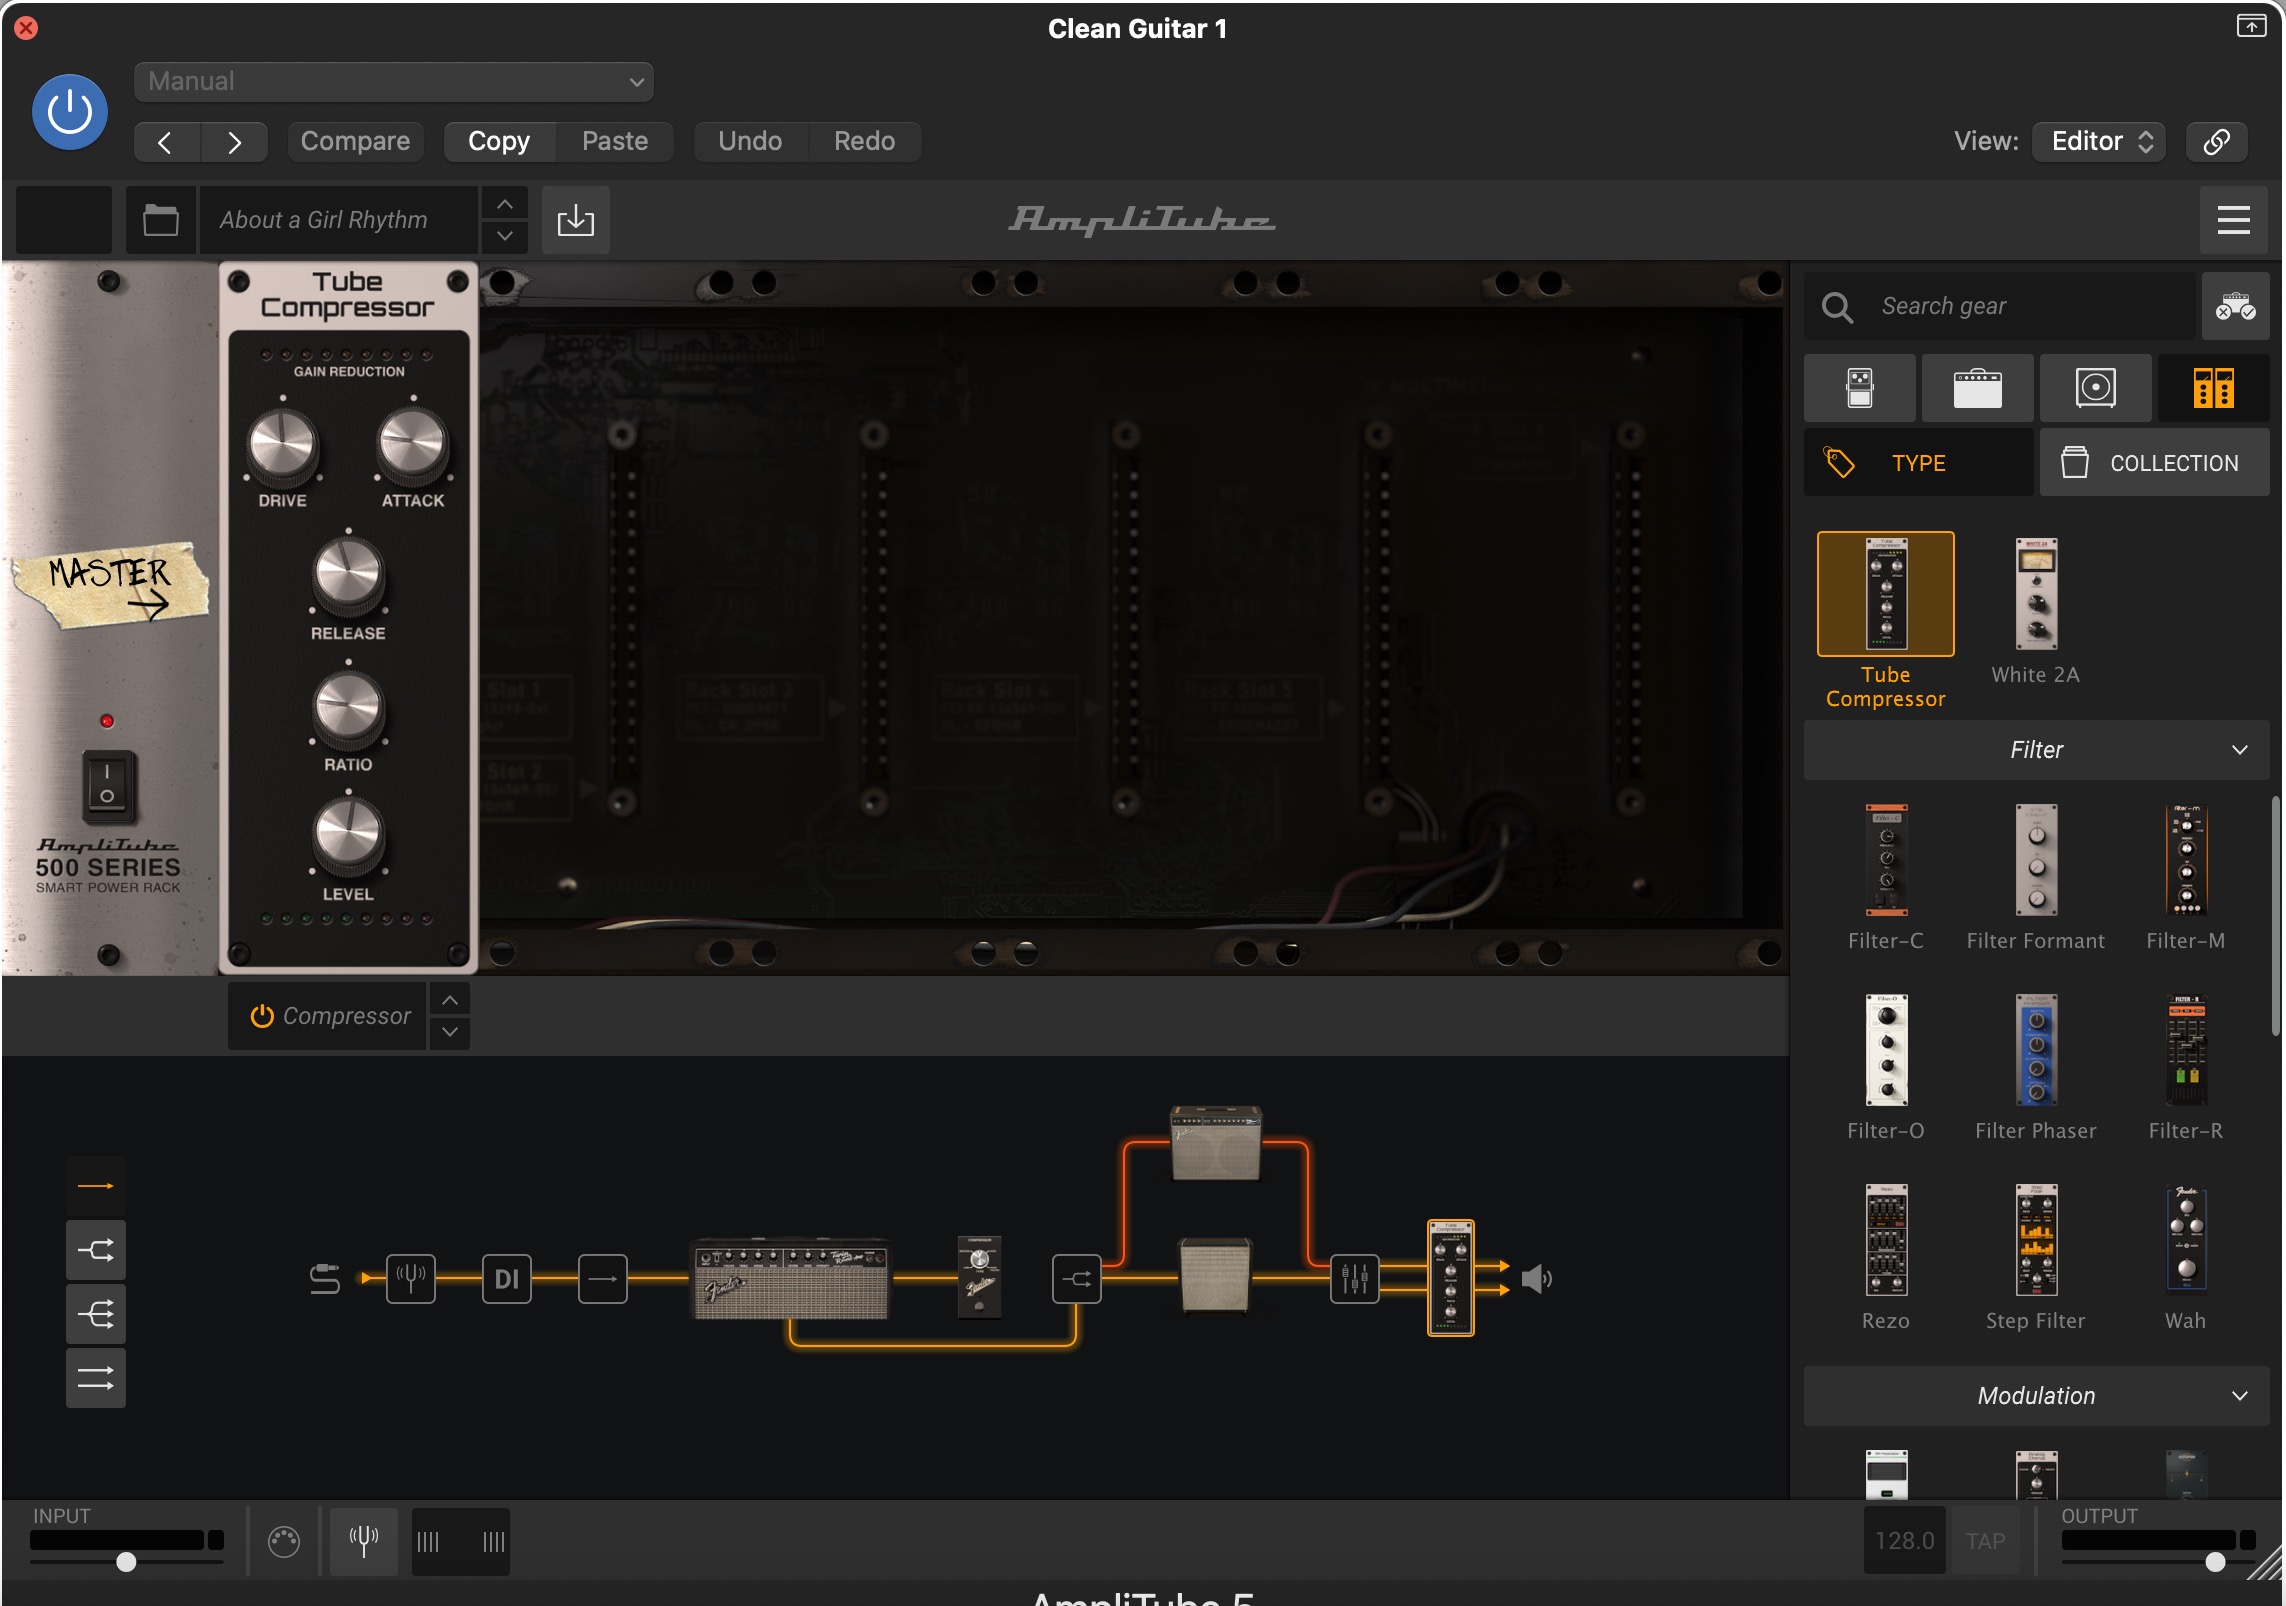The height and width of the screenshot is (1606, 2286).
Task: Move Compressor slot down with arrow
Action: pyautogui.click(x=450, y=1032)
